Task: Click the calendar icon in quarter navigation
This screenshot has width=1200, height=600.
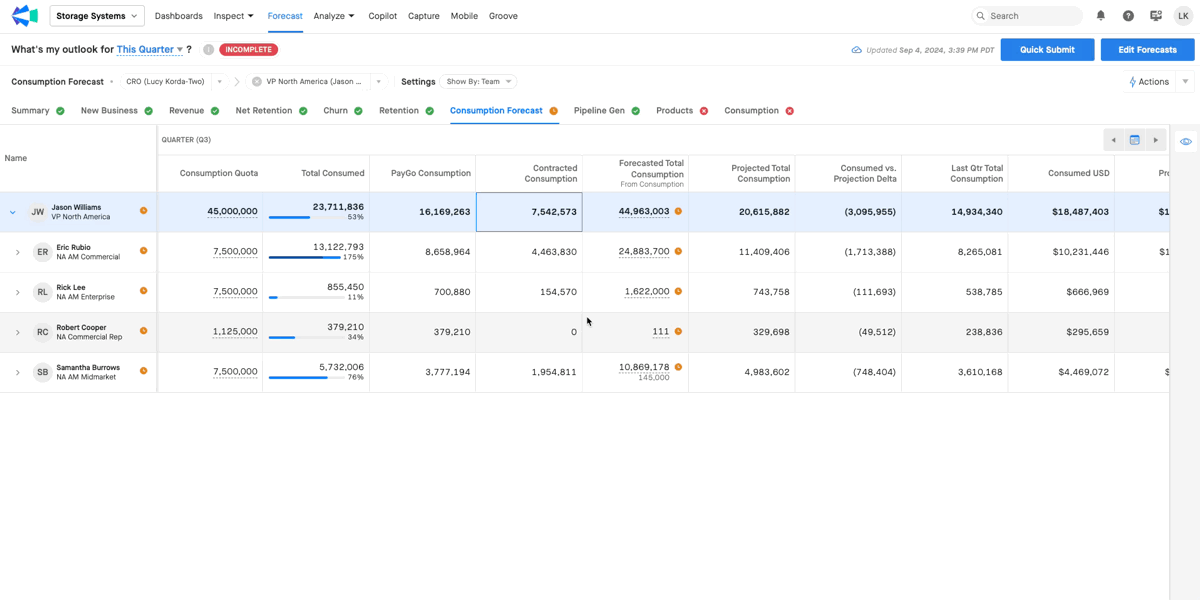Action: click(x=1134, y=140)
